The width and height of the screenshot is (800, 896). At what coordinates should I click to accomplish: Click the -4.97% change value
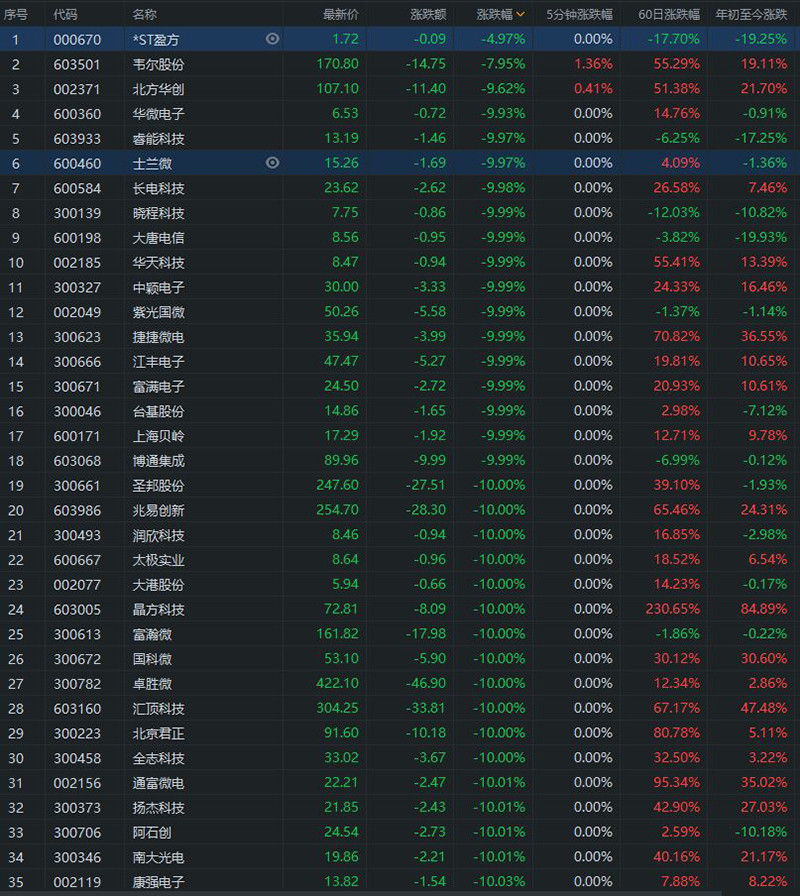coord(503,39)
